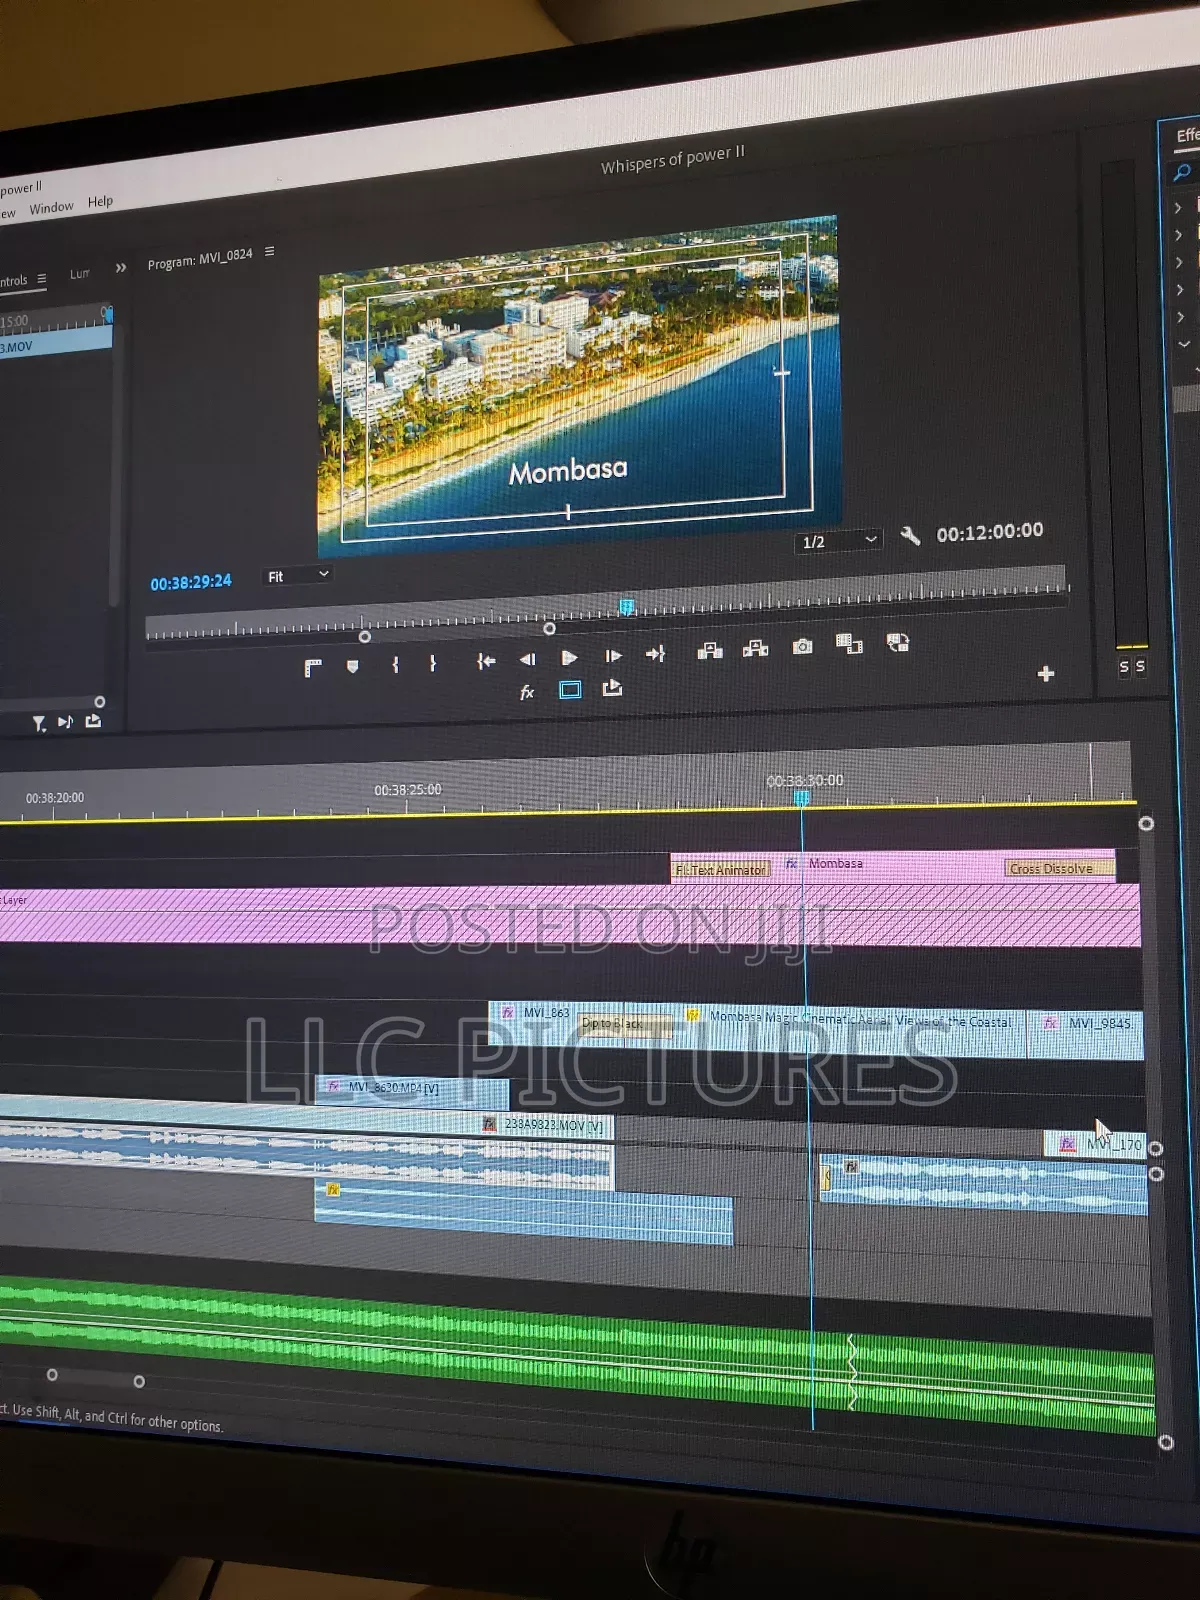
Task: Click the Lift icon
Action: (x=710, y=651)
